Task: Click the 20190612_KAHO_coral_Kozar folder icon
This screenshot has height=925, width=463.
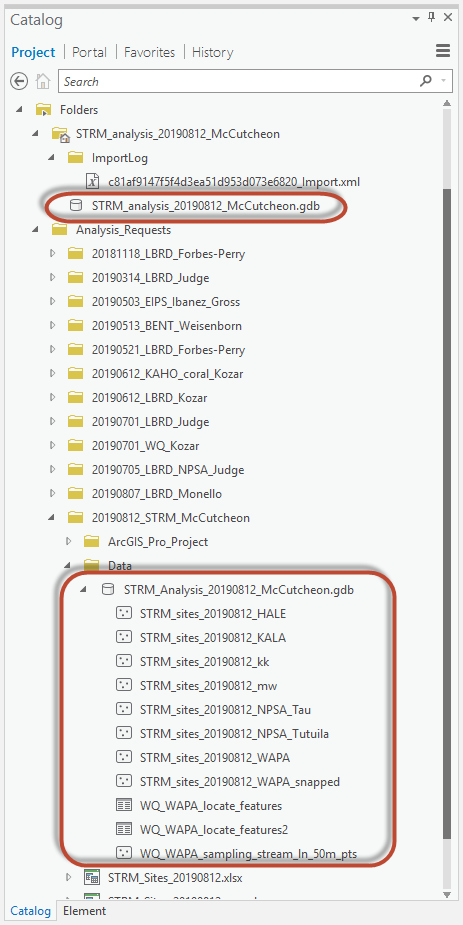Action: point(75,373)
